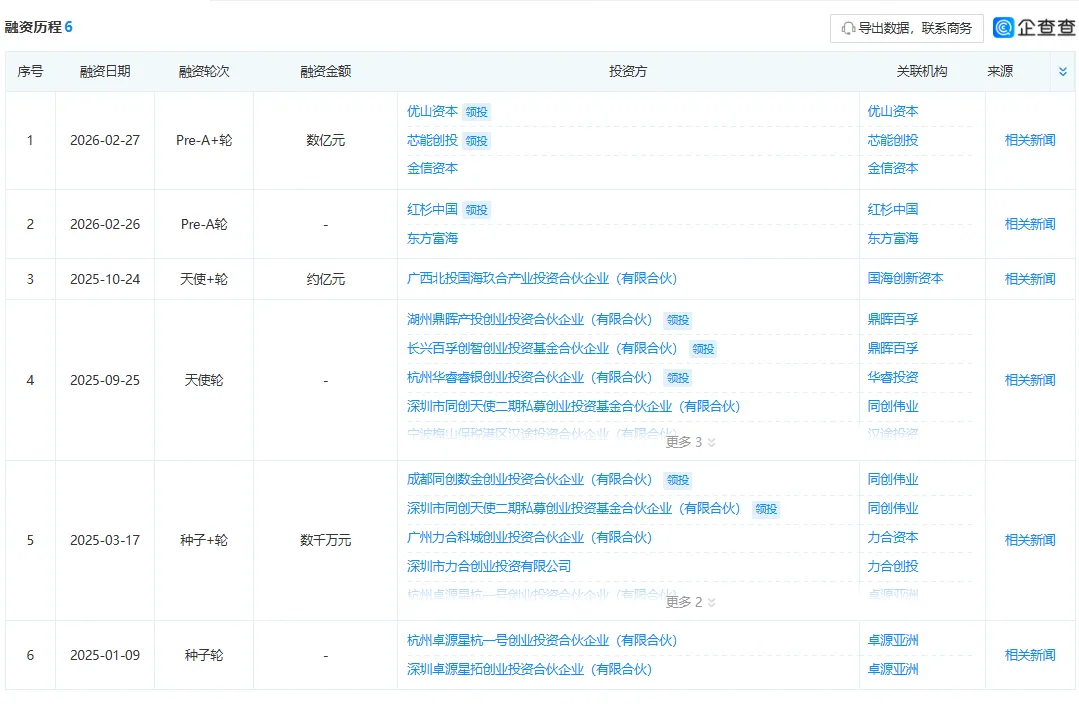
Task: Open 杭州卓源星杭一号创业投资合伙企业 in row 6
Action: (542, 641)
